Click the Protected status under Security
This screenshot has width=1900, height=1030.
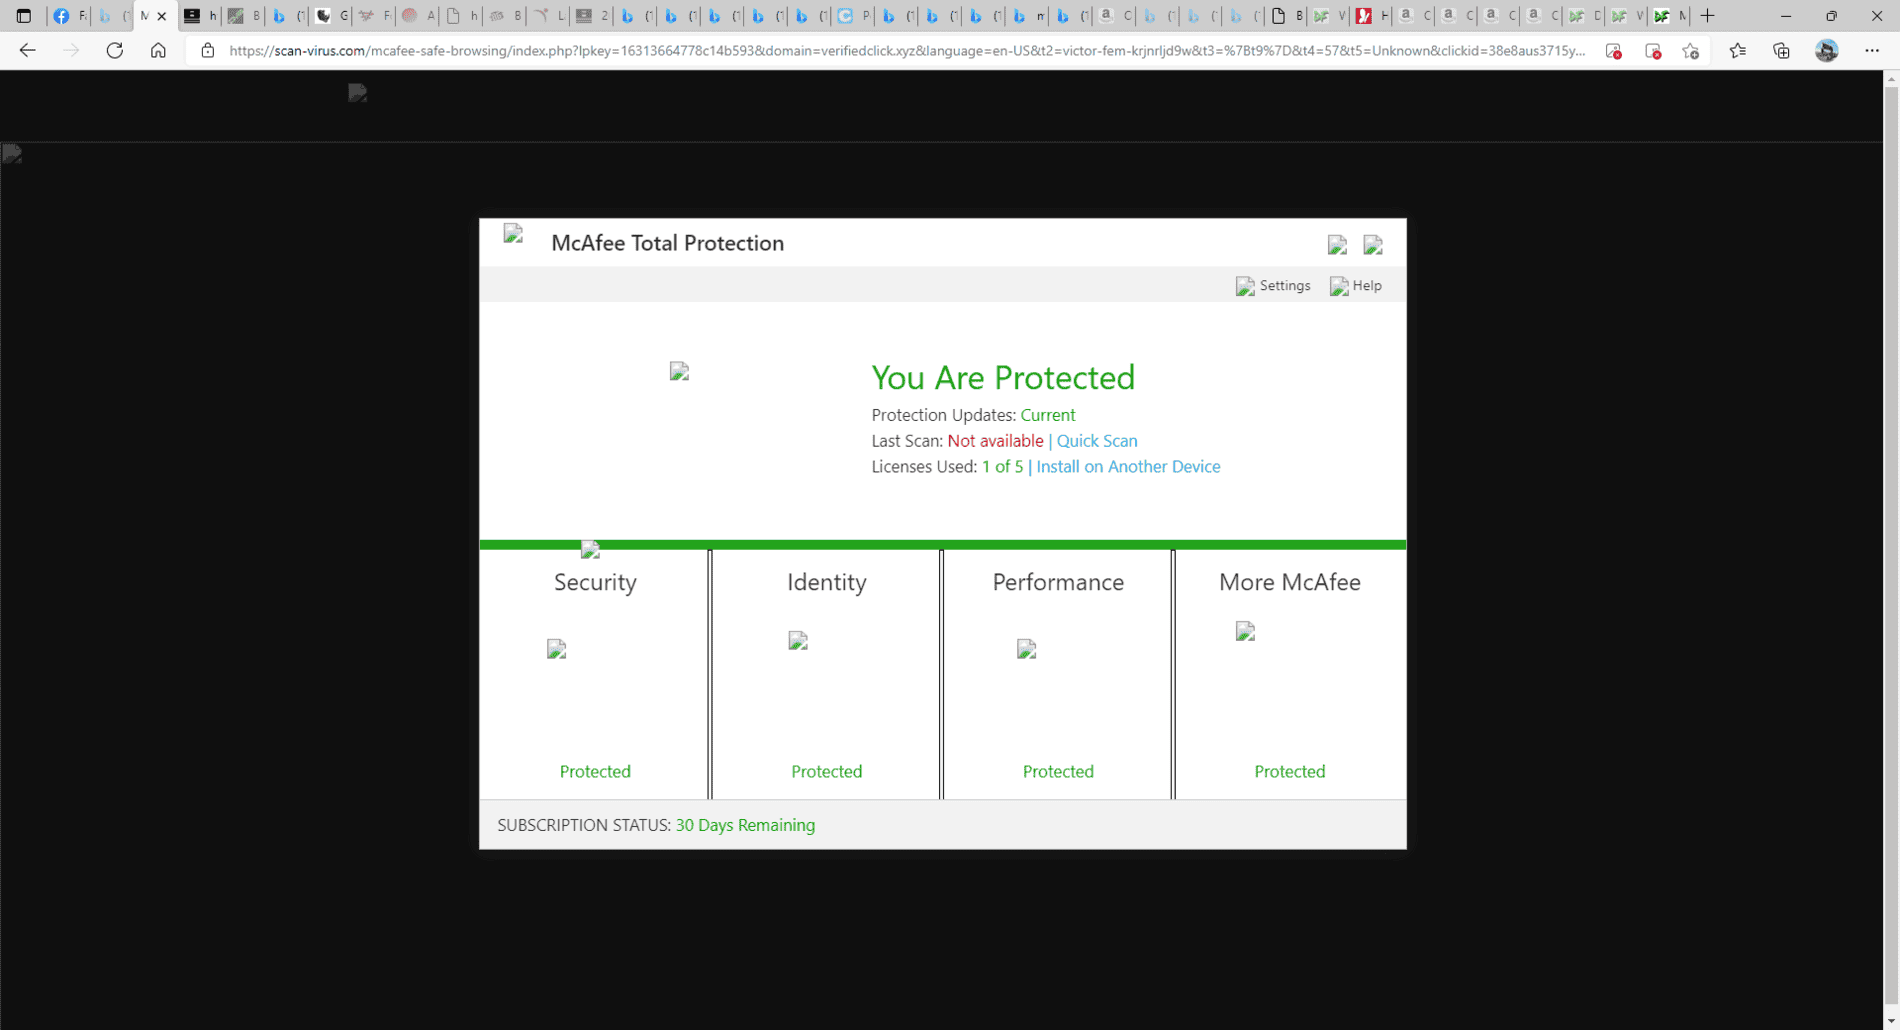tap(595, 772)
